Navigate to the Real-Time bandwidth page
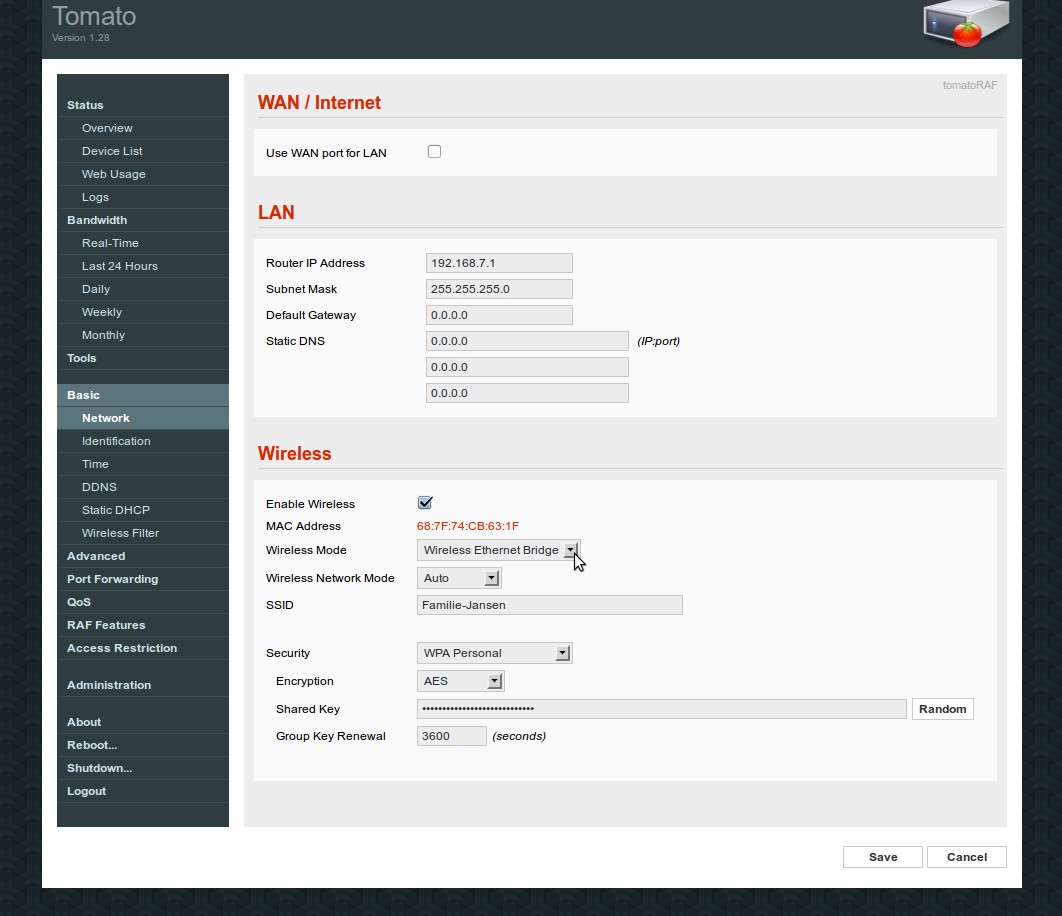 click(110, 242)
